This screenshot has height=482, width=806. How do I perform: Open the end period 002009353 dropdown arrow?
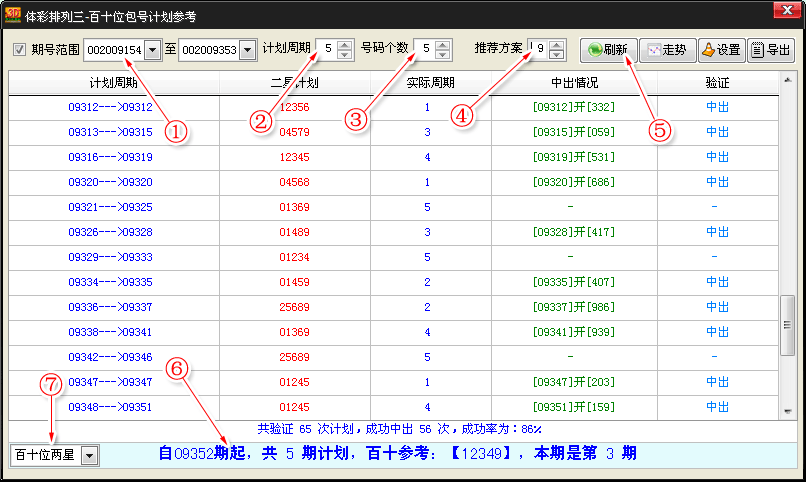pos(248,50)
